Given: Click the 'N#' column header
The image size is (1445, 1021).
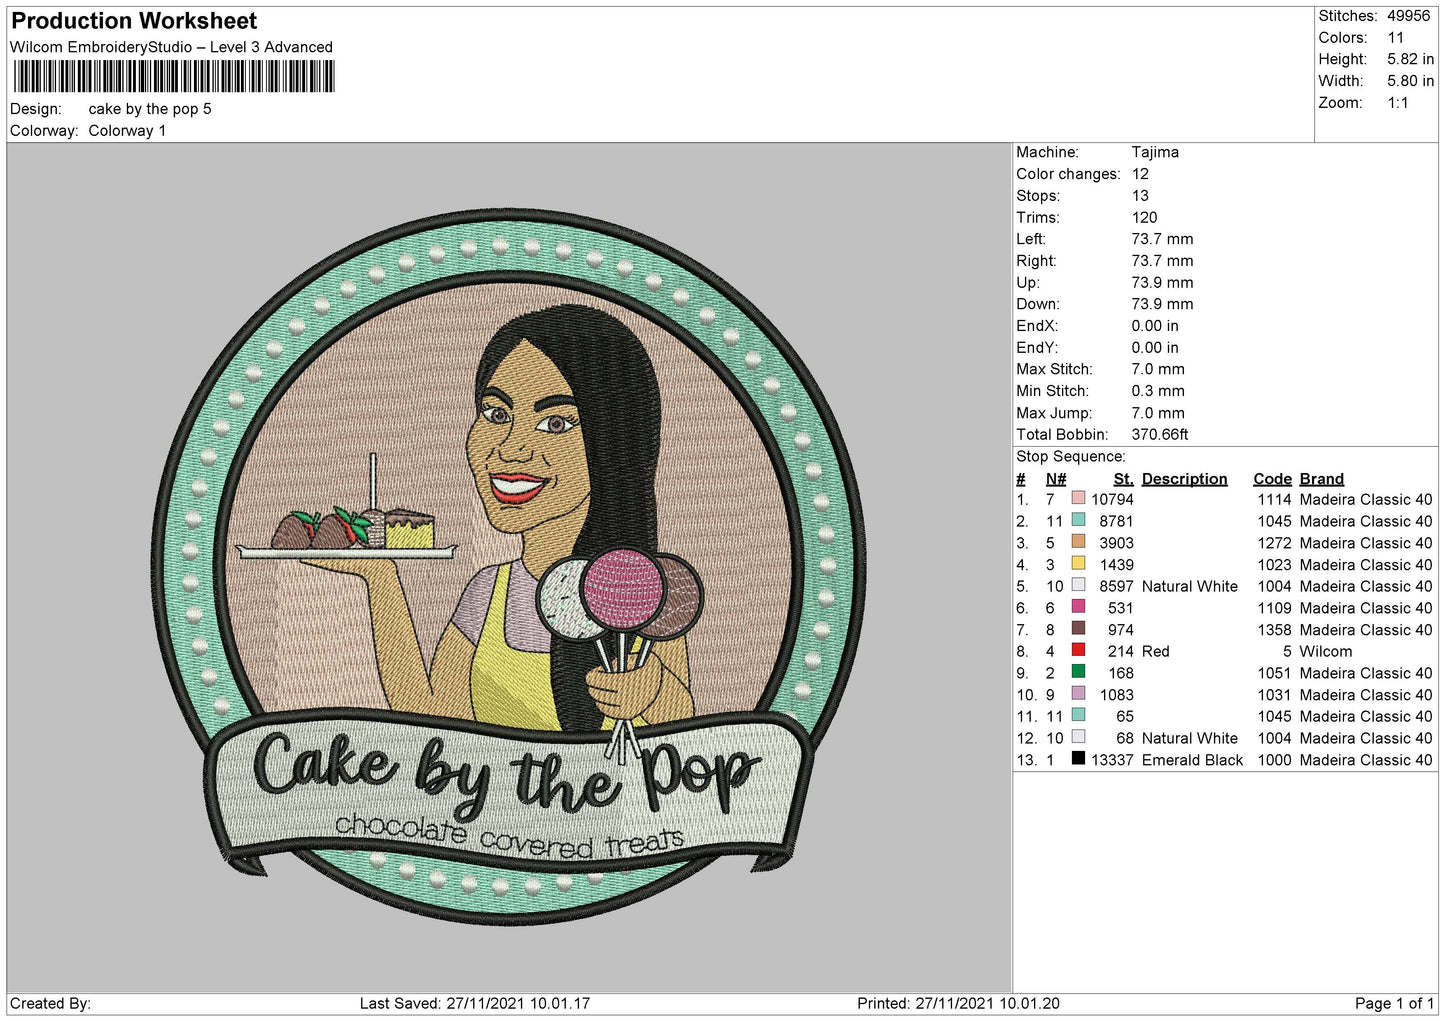Looking at the screenshot, I should point(1056,479).
